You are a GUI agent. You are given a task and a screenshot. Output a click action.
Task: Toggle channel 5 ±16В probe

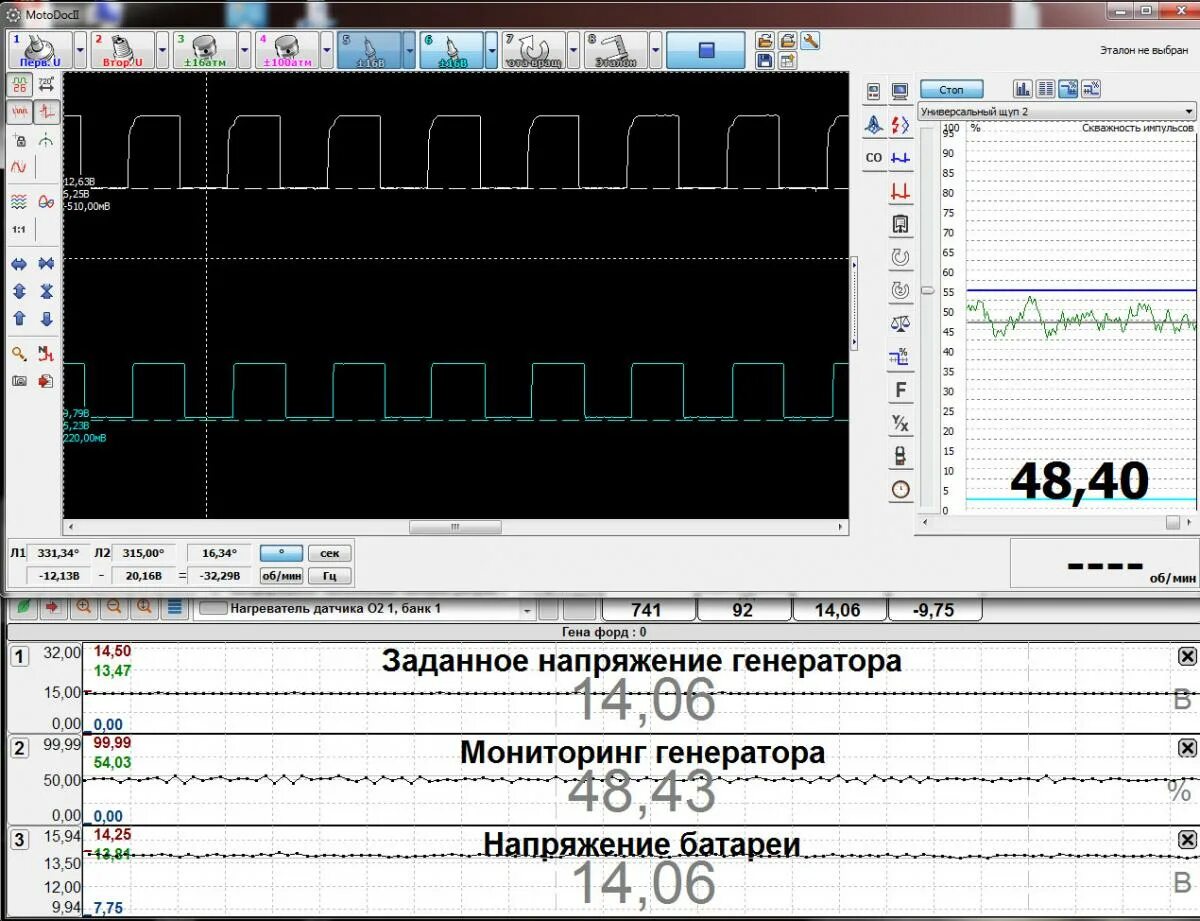pos(368,49)
